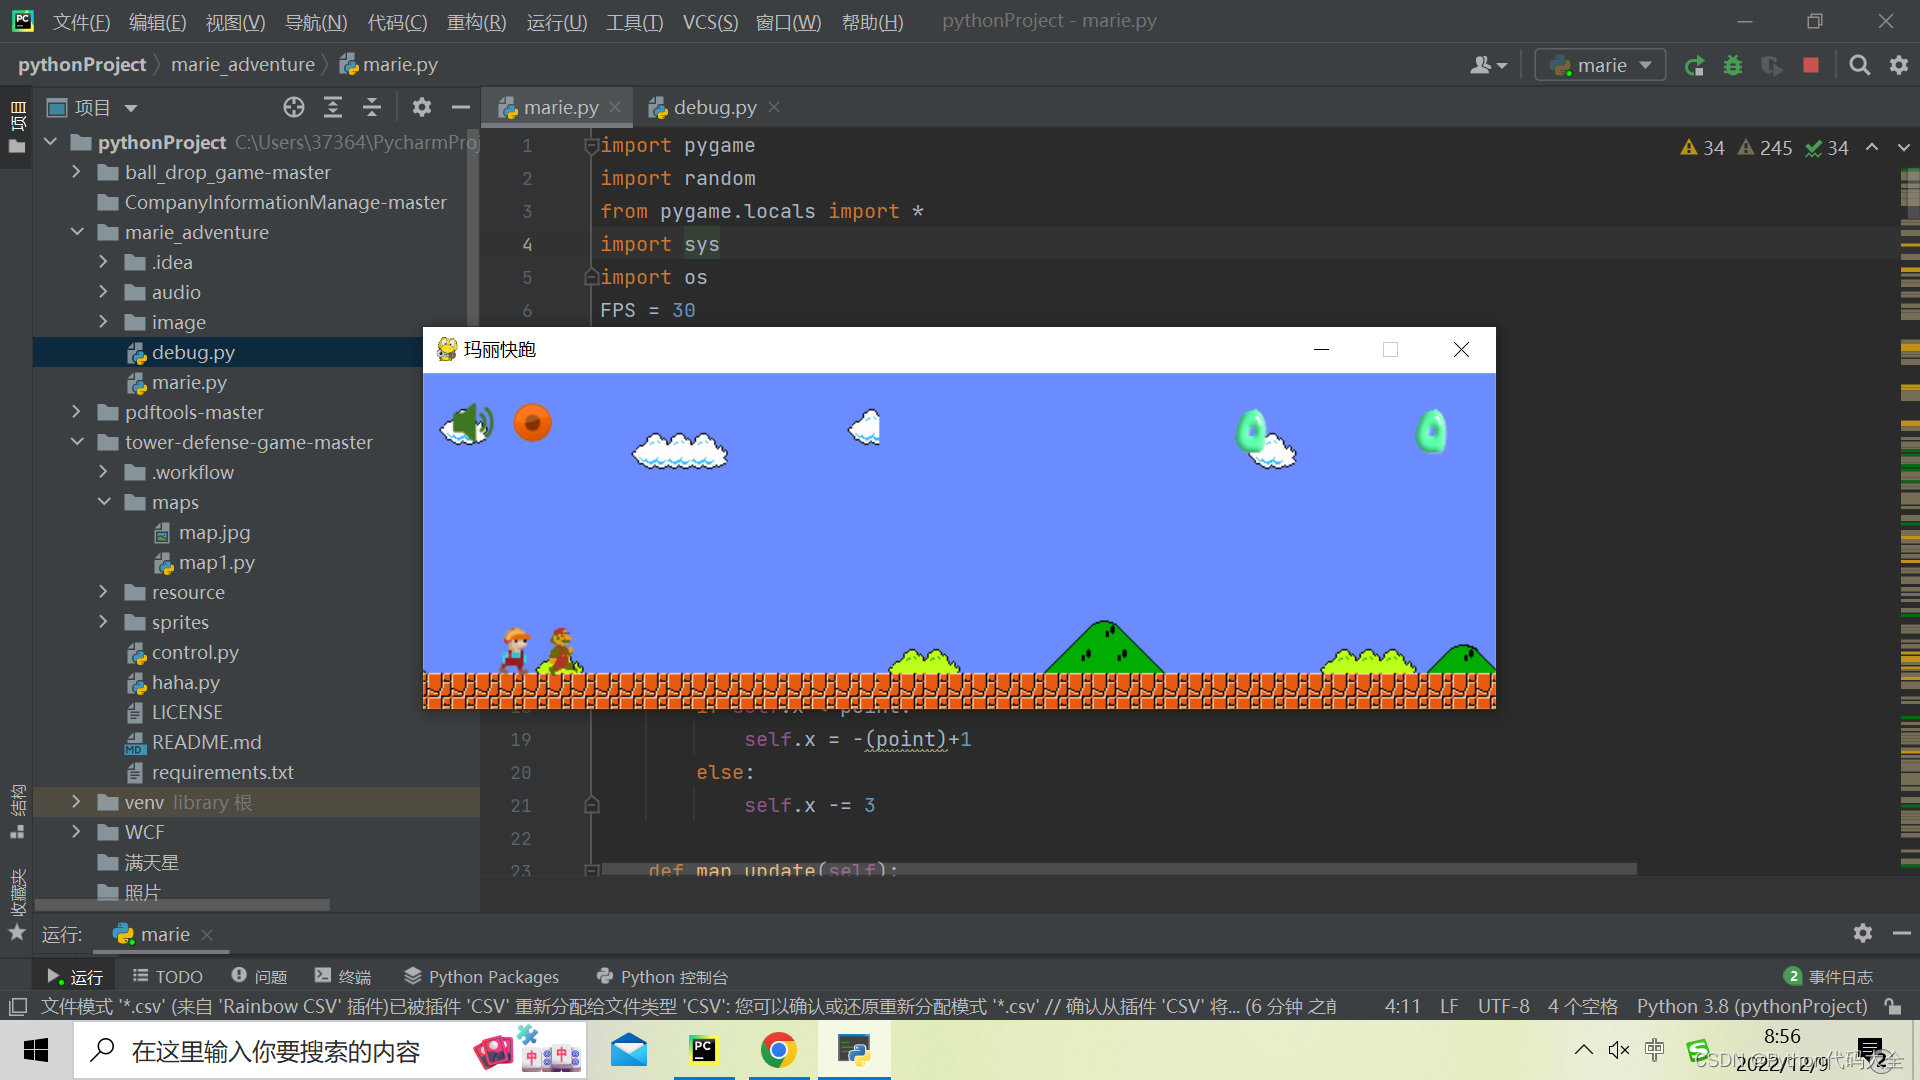Open the Python Packages tool window
1920x1080 pixels.
coord(481,977)
